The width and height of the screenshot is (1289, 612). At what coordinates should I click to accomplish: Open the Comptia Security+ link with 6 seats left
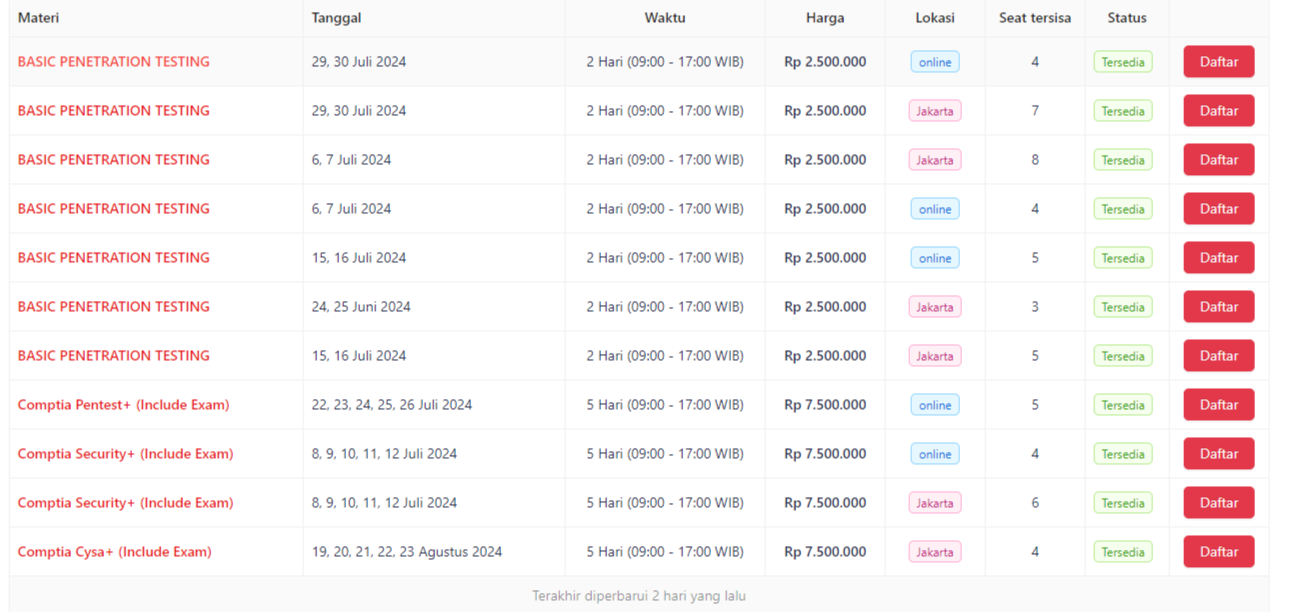125,503
